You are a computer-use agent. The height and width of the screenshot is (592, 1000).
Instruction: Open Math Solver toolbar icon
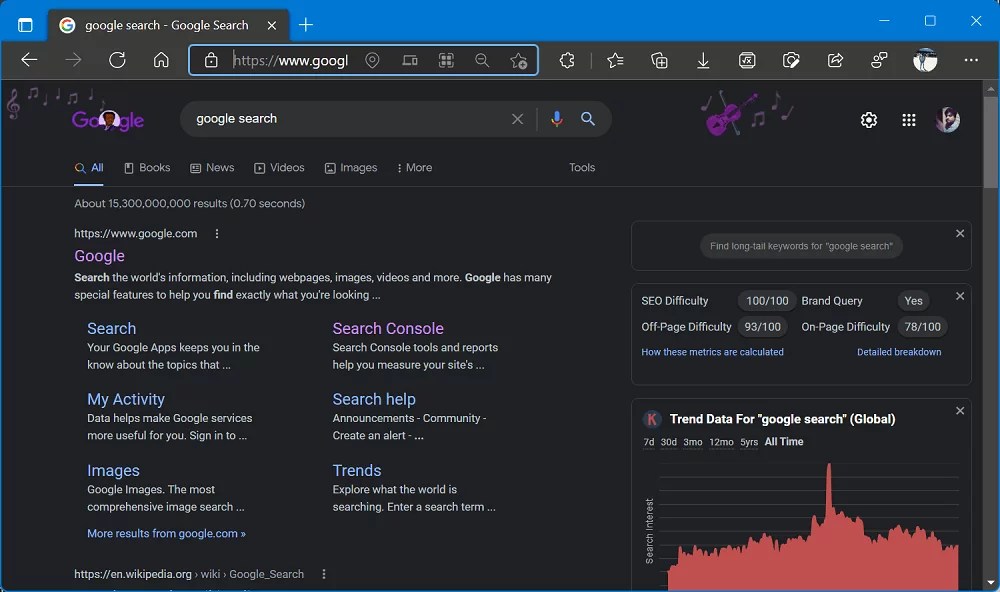(x=747, y=60)
